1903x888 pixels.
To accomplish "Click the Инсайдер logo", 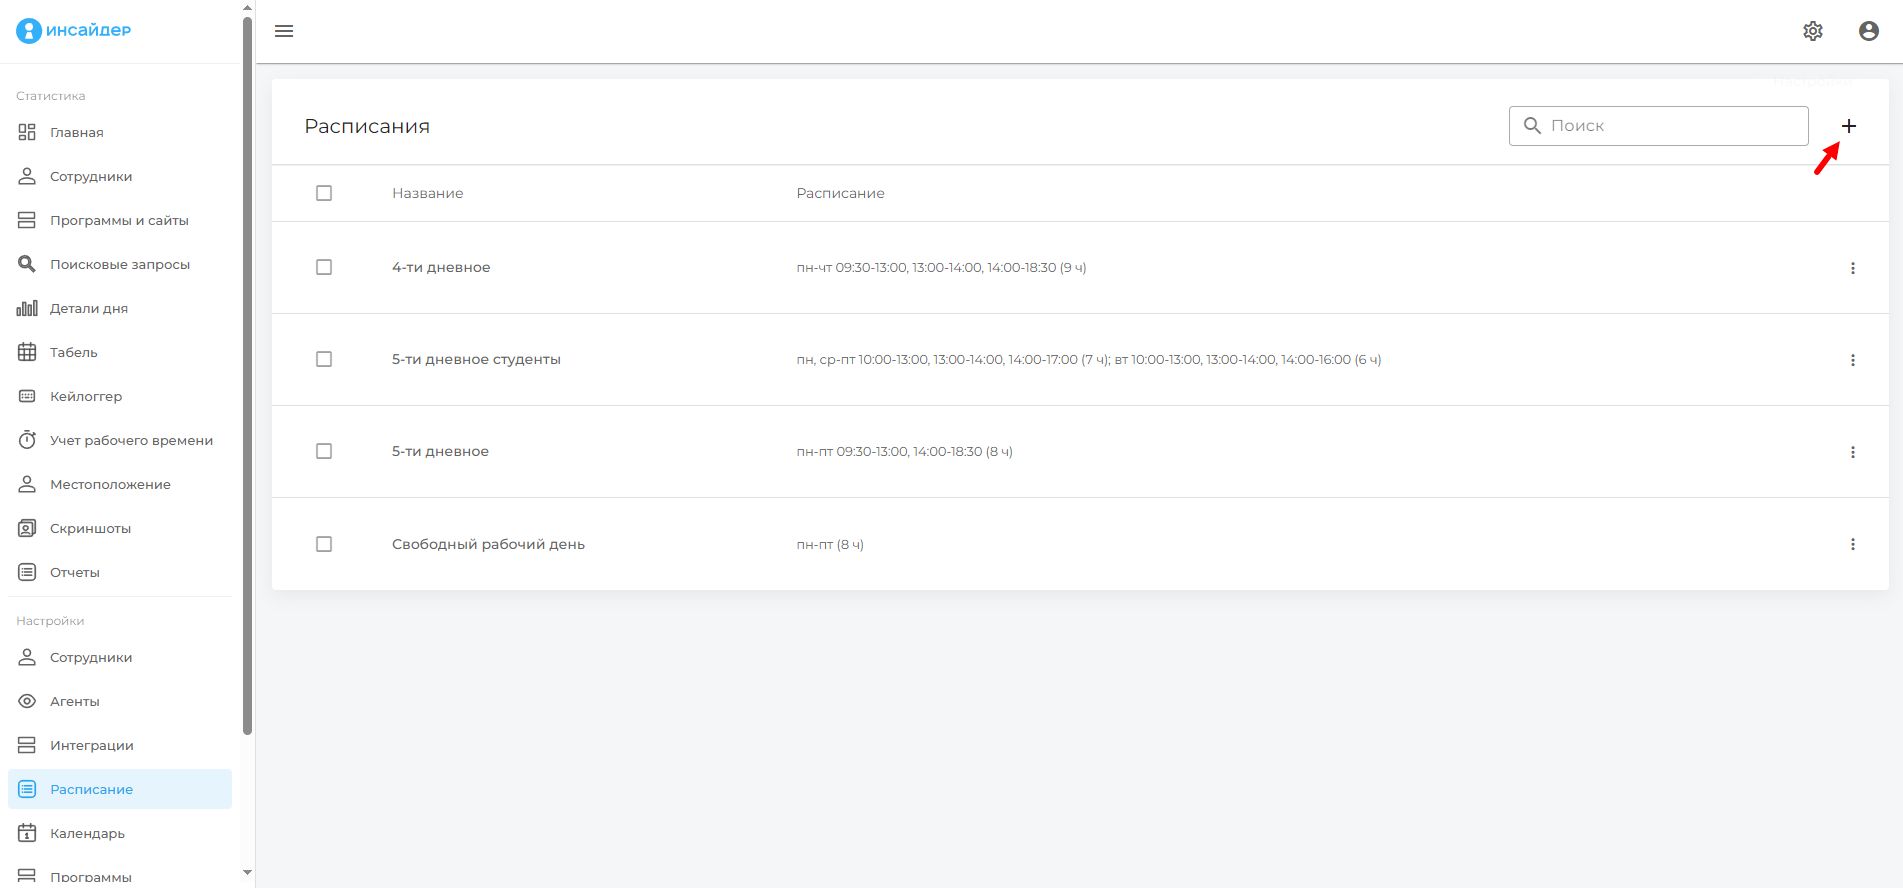I will (74, 31).
